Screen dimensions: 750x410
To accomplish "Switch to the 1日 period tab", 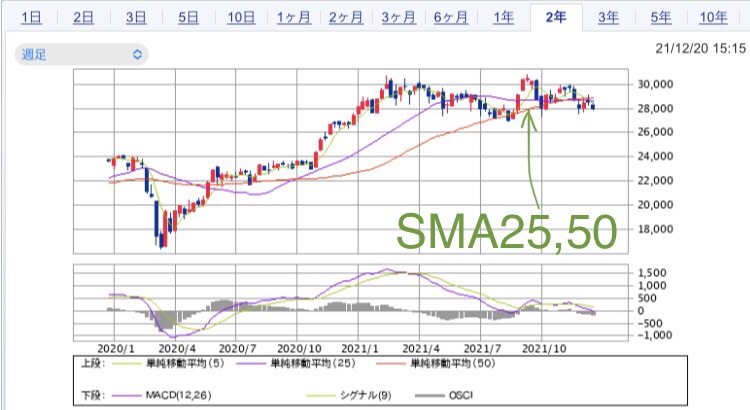I will point(32,18).
